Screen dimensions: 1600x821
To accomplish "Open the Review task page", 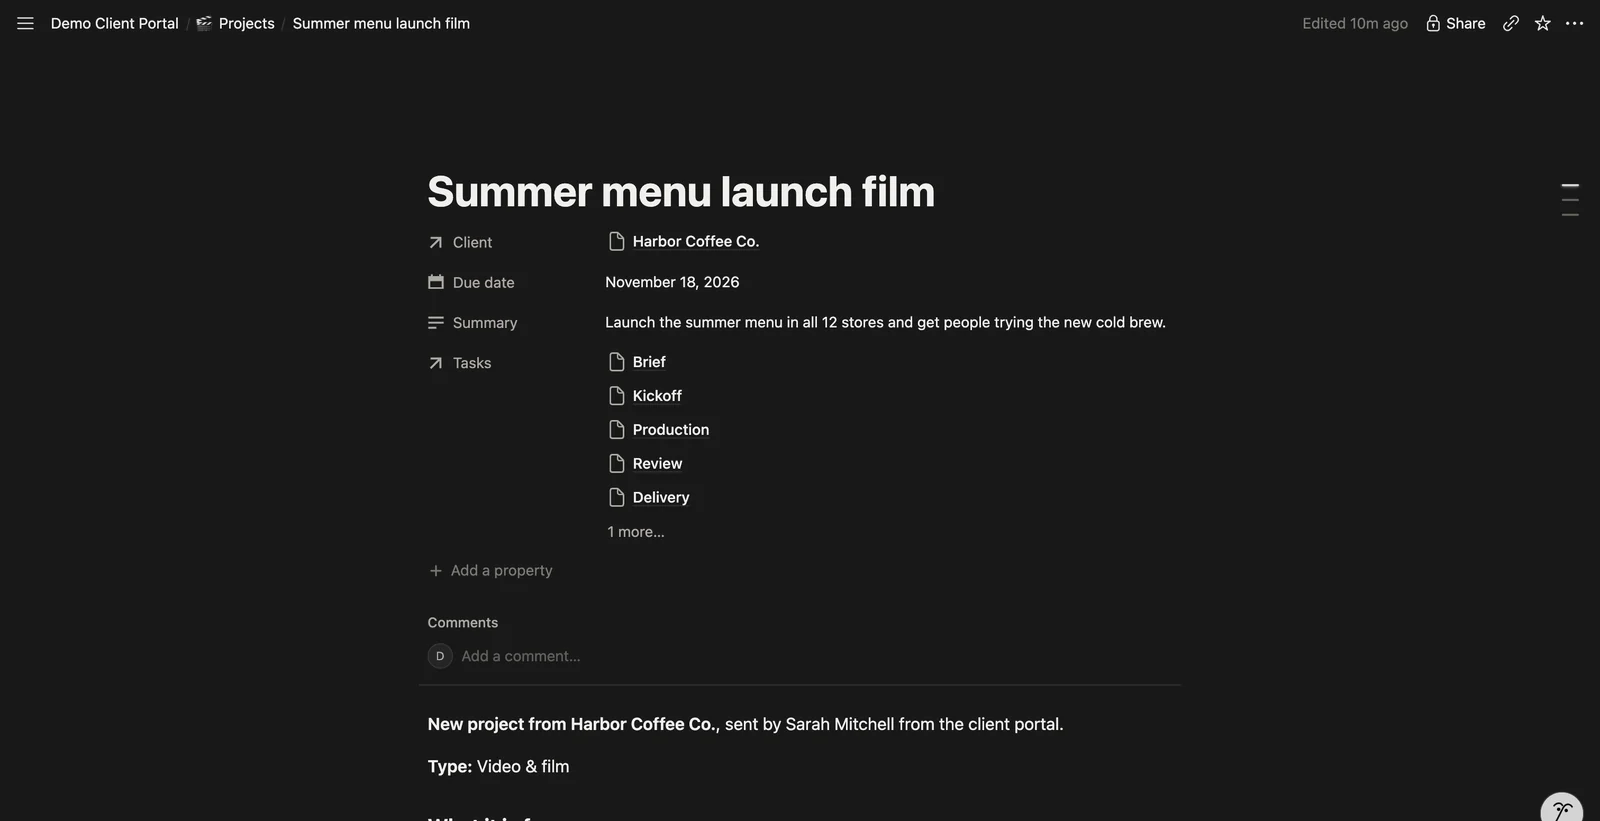I will [645, 464].
